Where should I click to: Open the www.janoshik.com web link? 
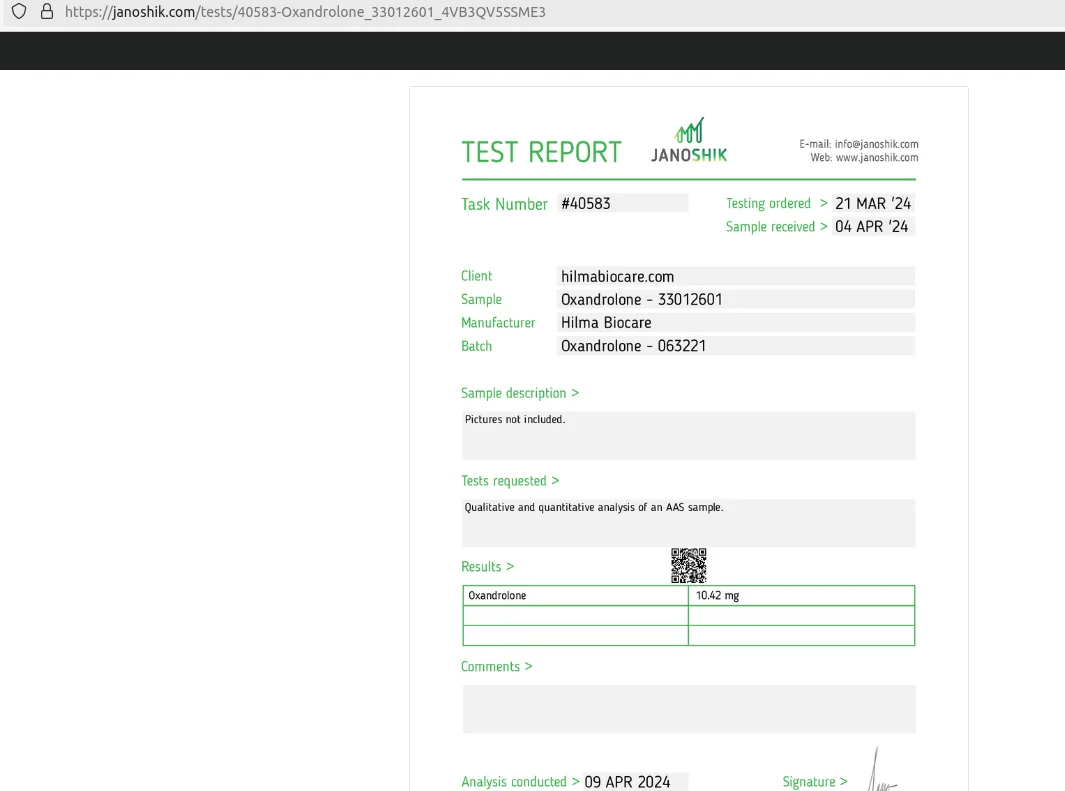point(876,158)
